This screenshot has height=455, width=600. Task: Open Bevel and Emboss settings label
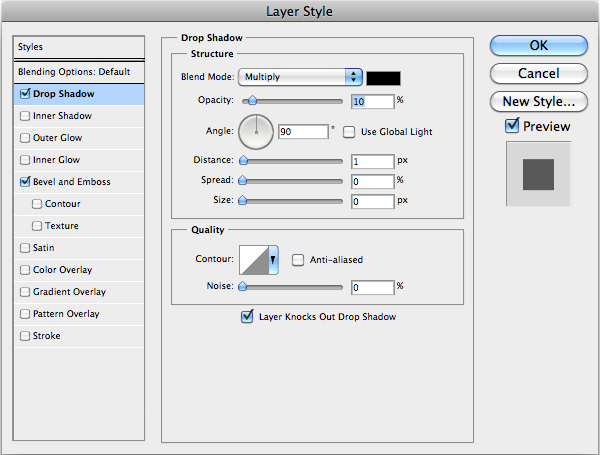pyautogui.click(x=72, y=182)
